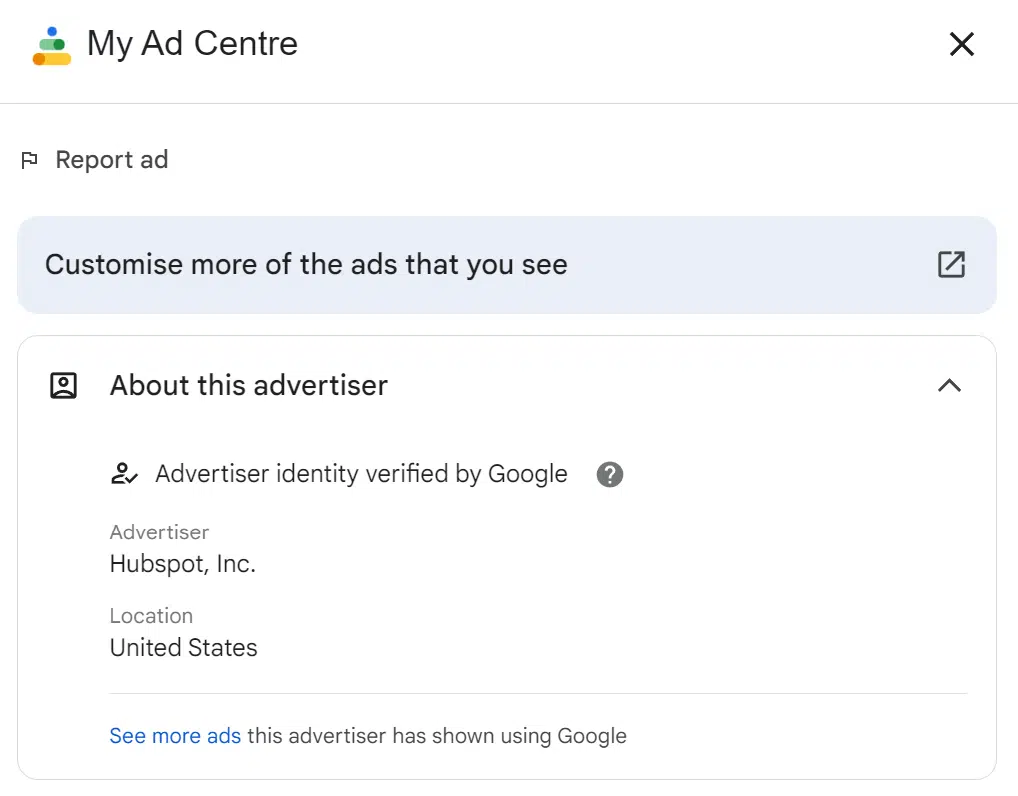Click the grey Location field label
This screenshot has width=1018, height=796.
tap(151, 616)
